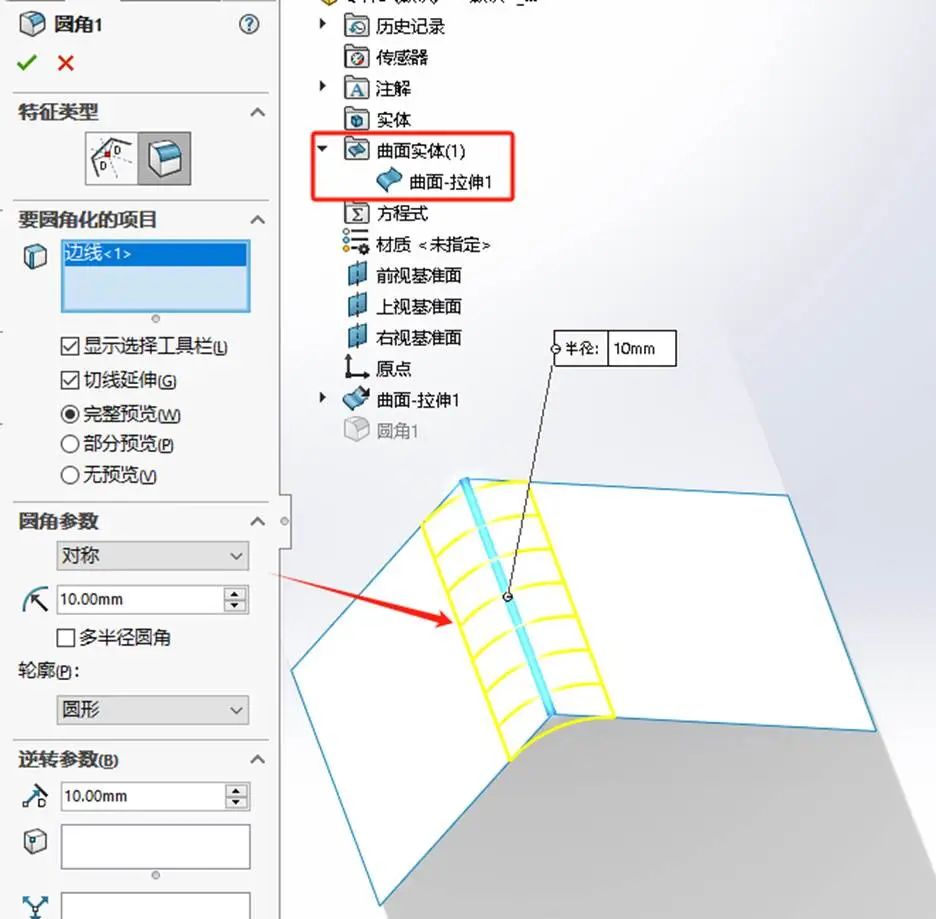The height and width of the screenshot is (919, 936).
Task: Click the 方程式 equations icon
Action: [357, 213]
